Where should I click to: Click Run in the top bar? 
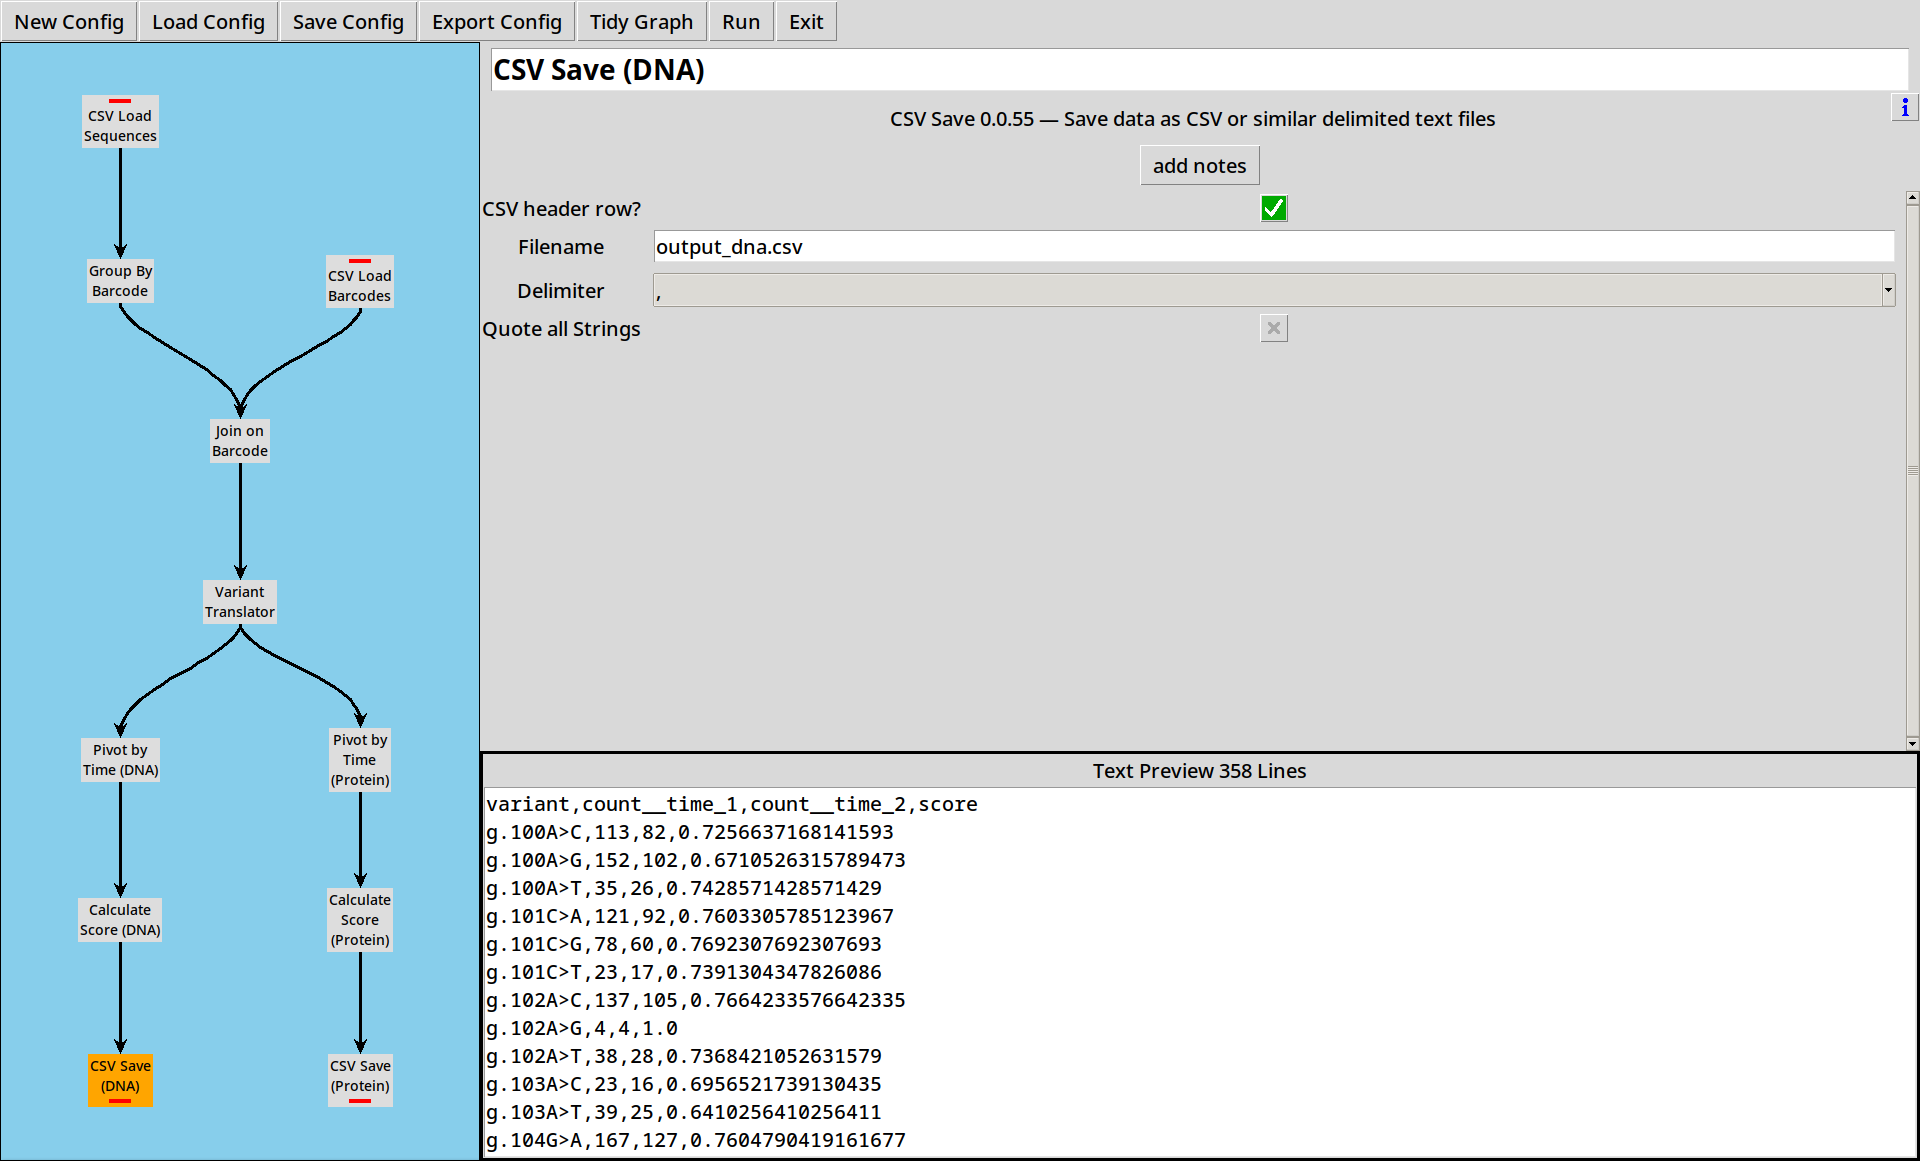(741, 22)
